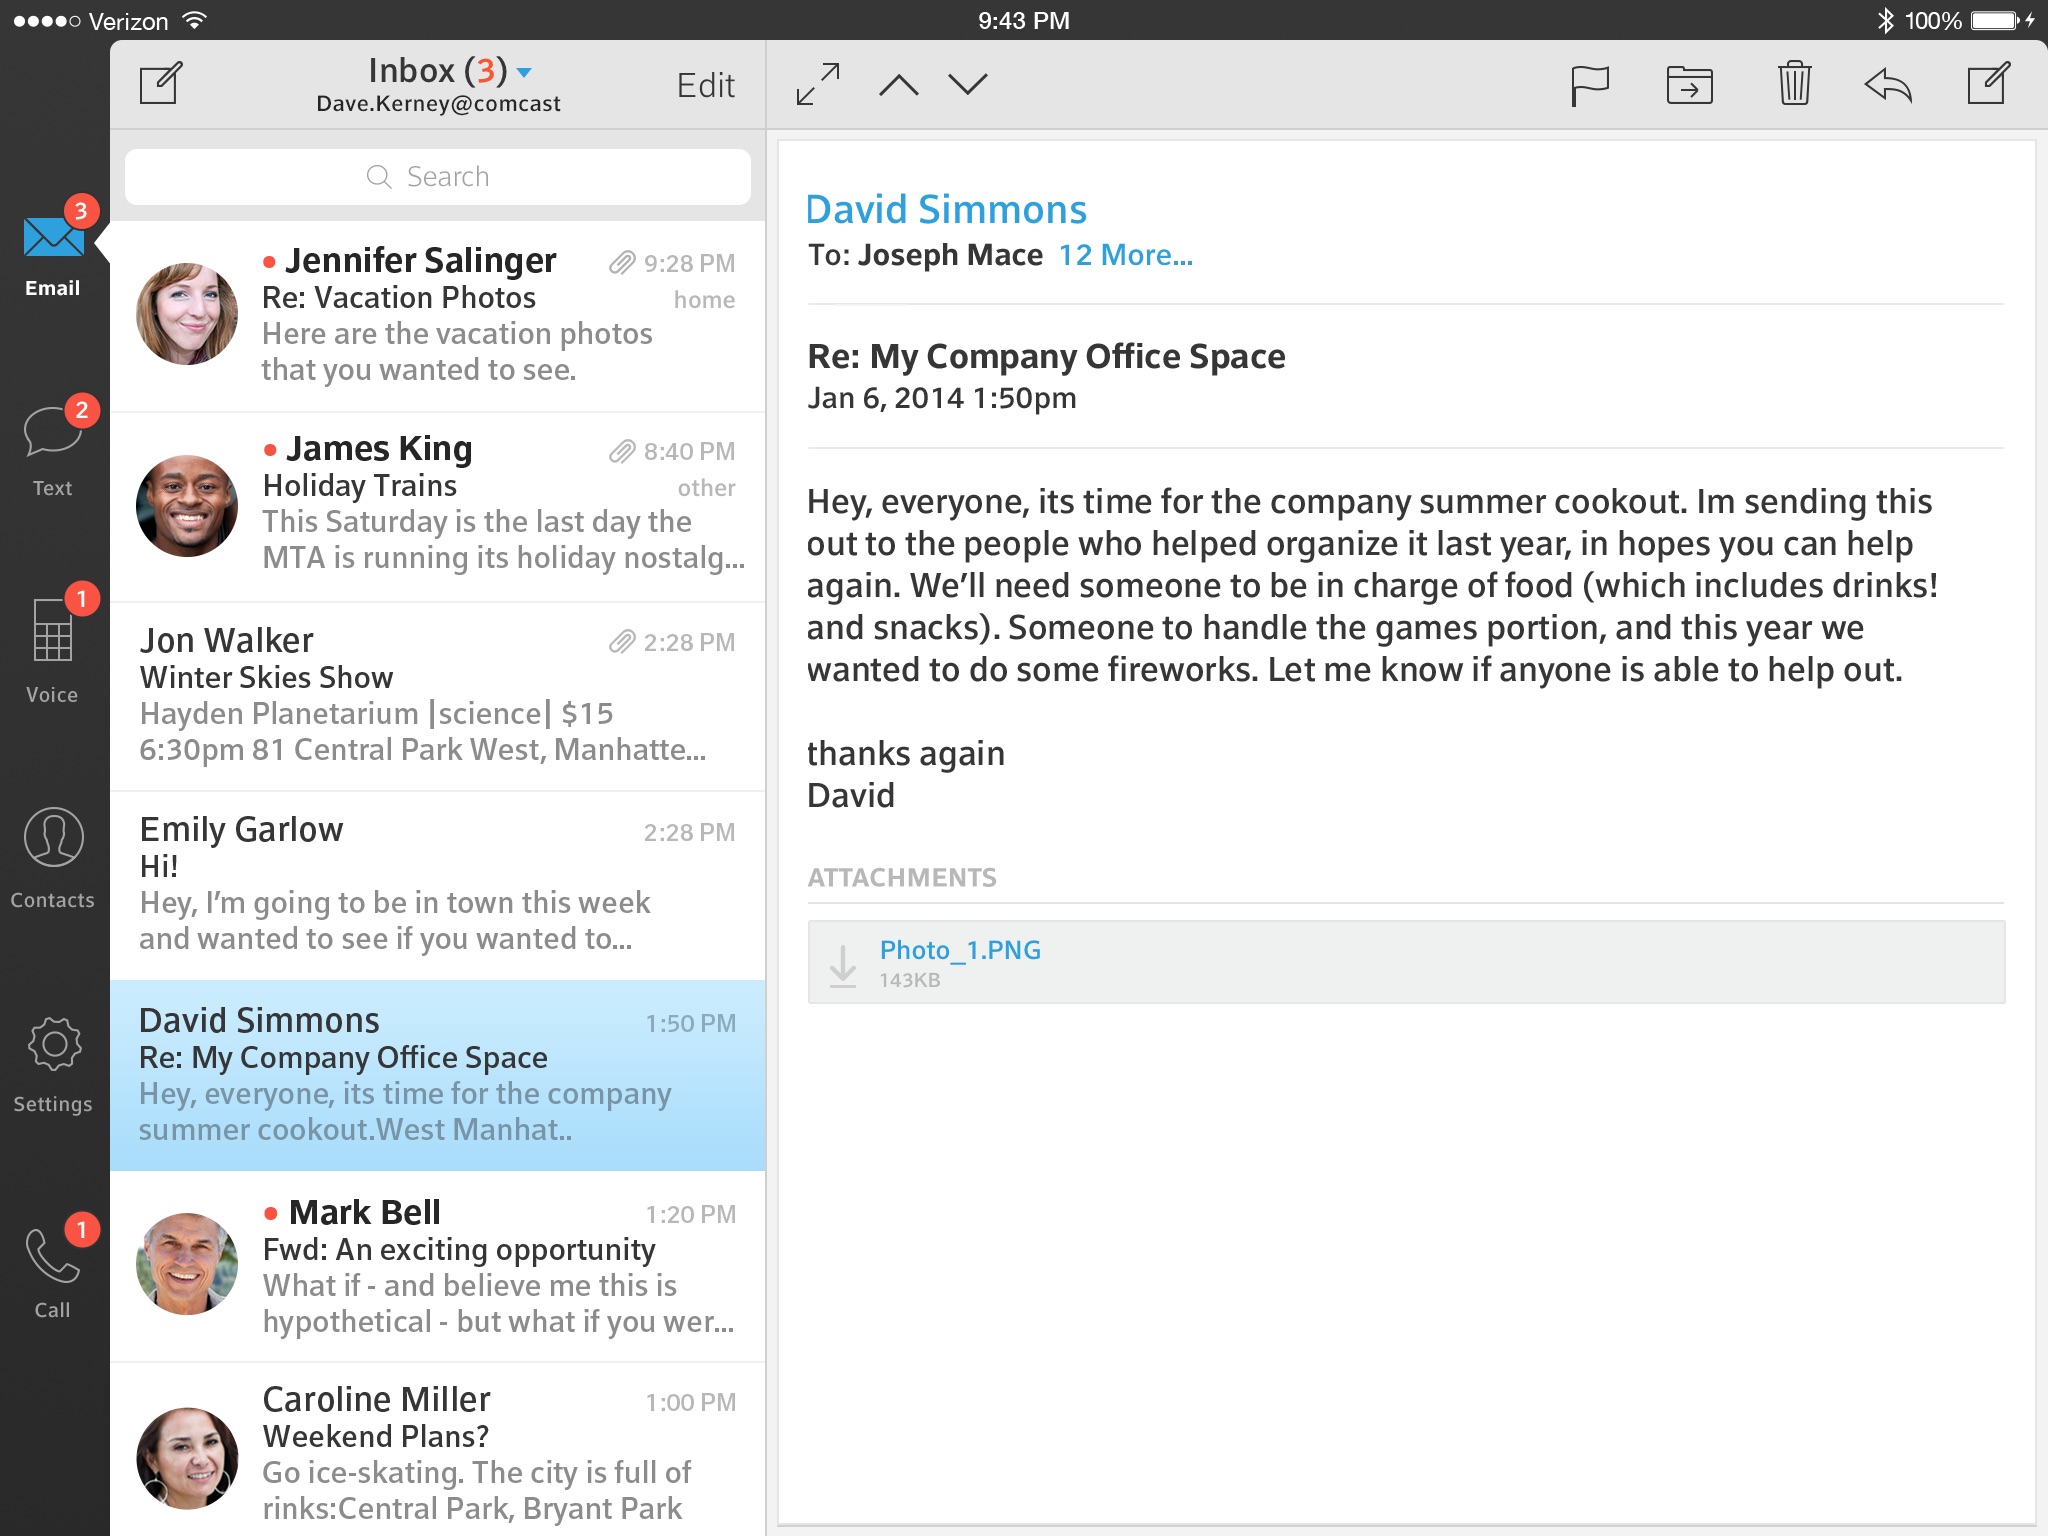Flag the open message

[1589, 85]
